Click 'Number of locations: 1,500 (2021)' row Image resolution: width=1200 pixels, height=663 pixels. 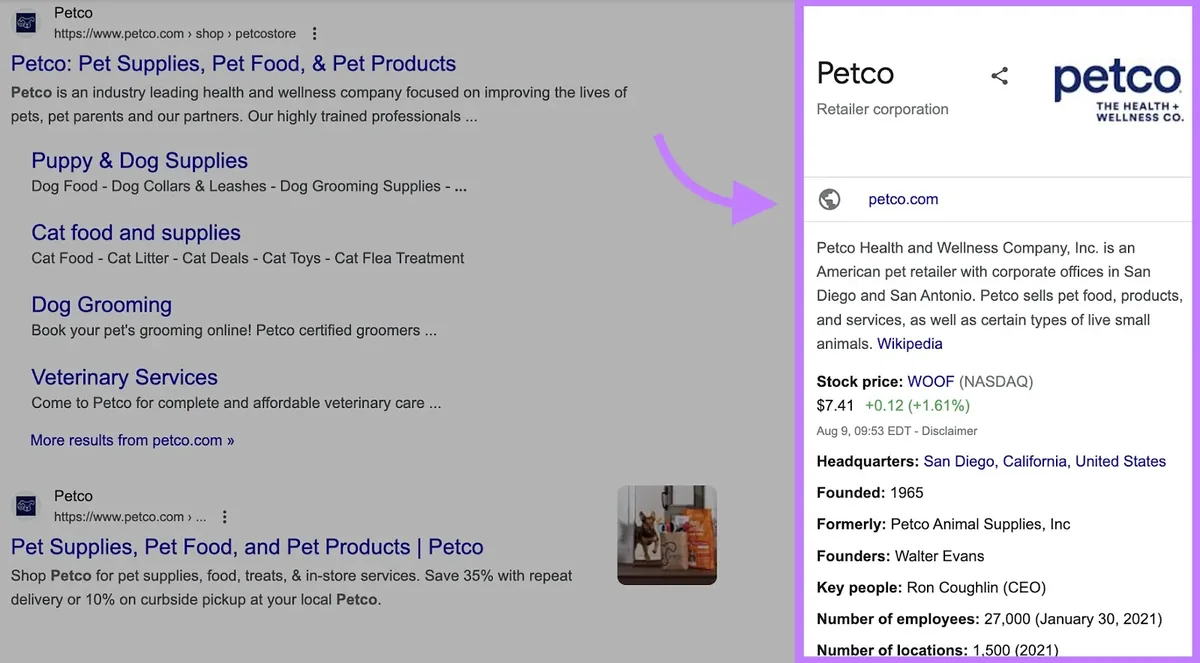pyautogui.click(x=937, y=650)
